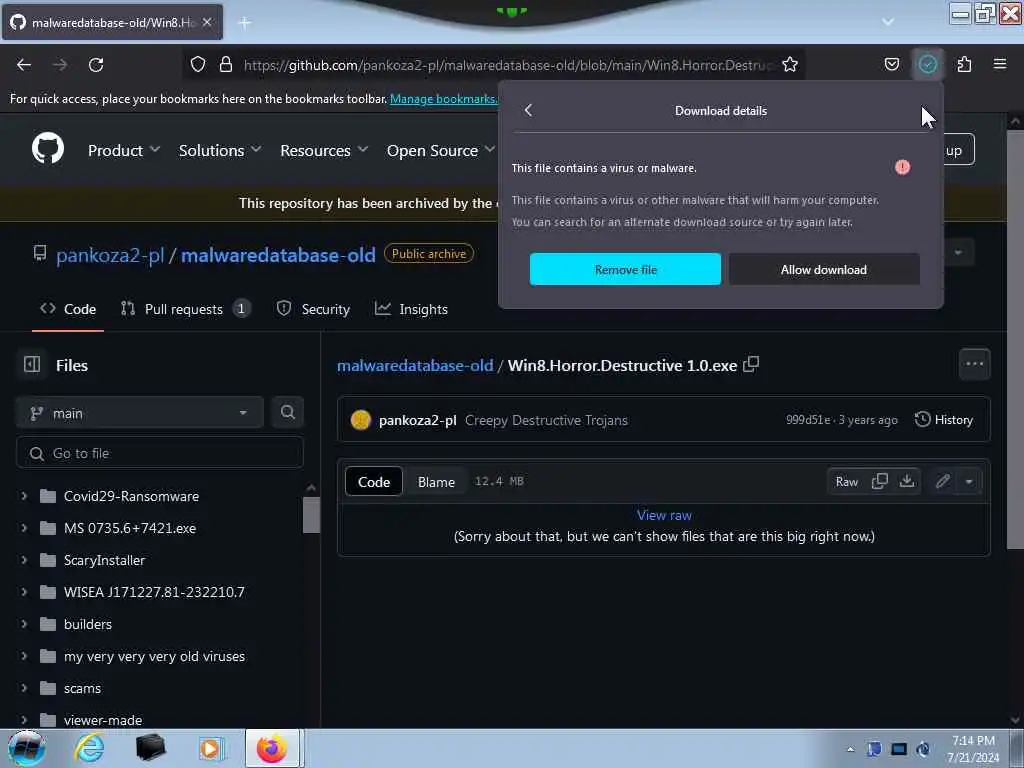The image size is (1024, 768).
Task: Open the Resources navigation dropdown
Action: point(324,150)
